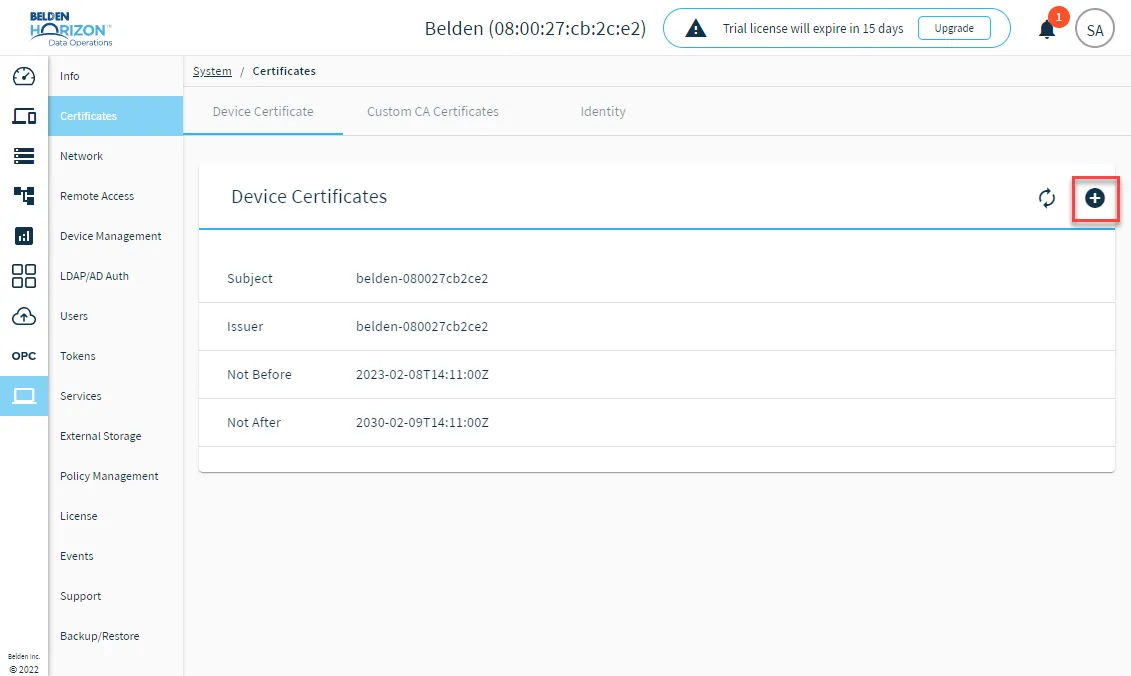The height and width of the screenshot is (676, 1131).
Task: Open the OPC section icon
Action: pyautogui.click(x=24, y=356)
